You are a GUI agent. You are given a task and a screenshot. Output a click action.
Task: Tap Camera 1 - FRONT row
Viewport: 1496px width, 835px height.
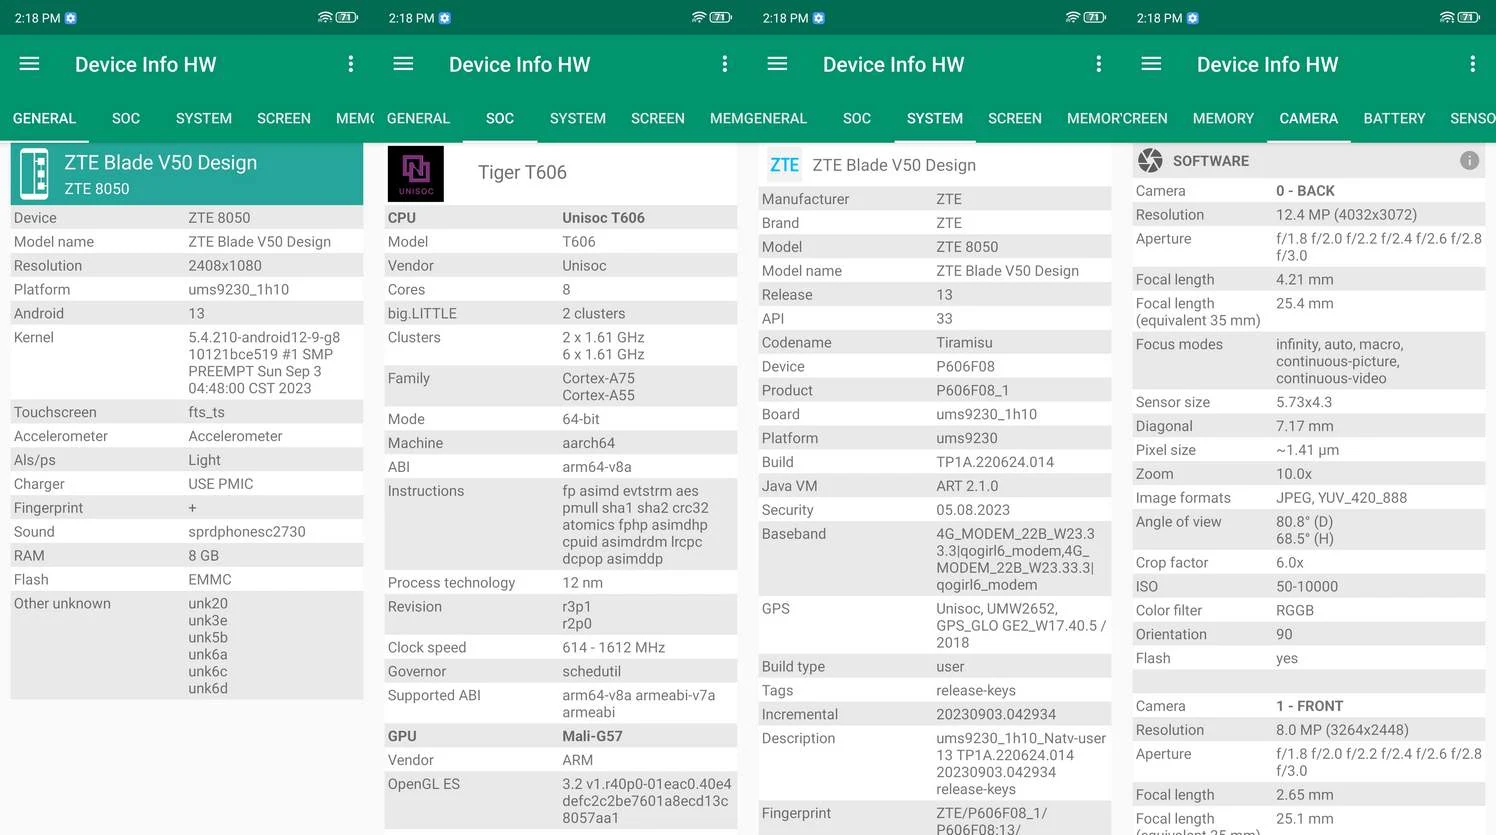point(1308,706)
